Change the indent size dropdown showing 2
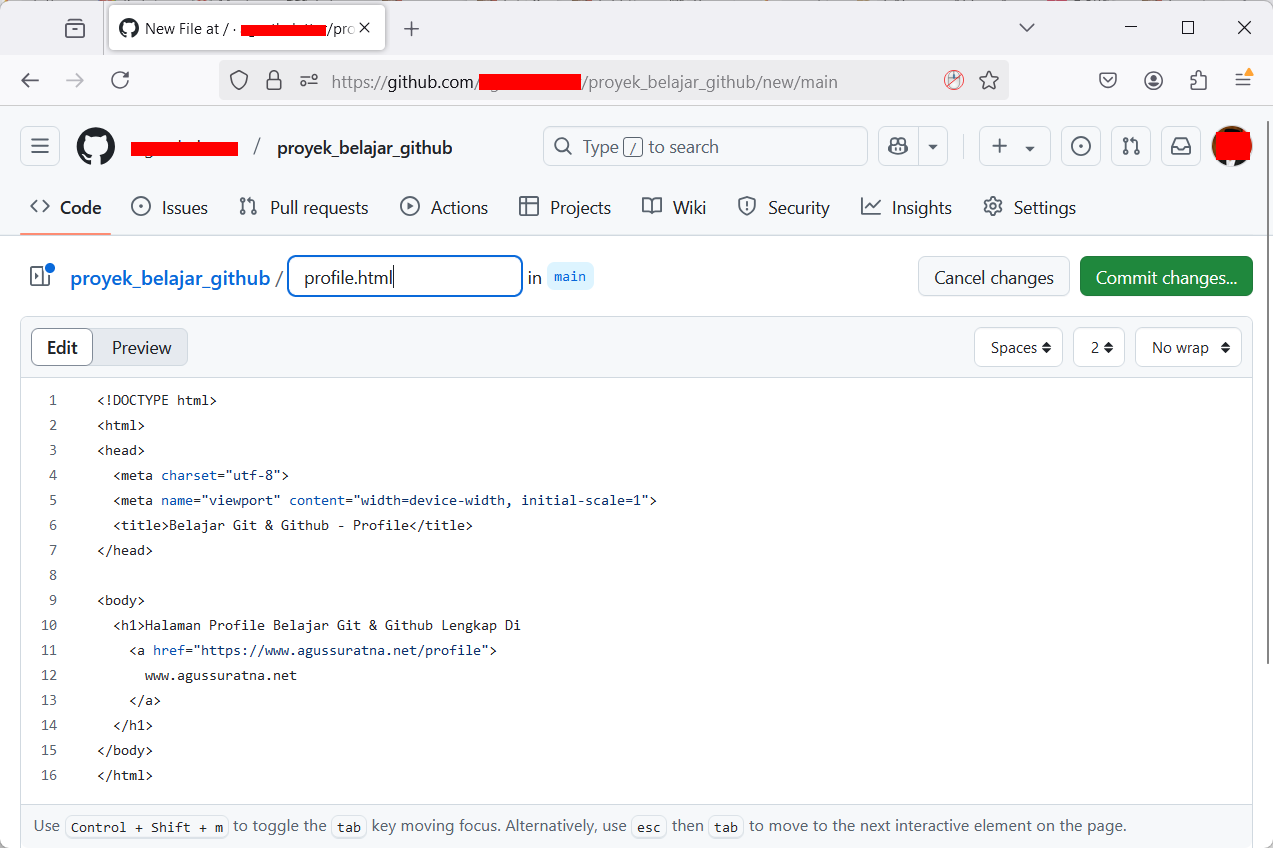The image size is (1273, 848). pos(1099,348)
